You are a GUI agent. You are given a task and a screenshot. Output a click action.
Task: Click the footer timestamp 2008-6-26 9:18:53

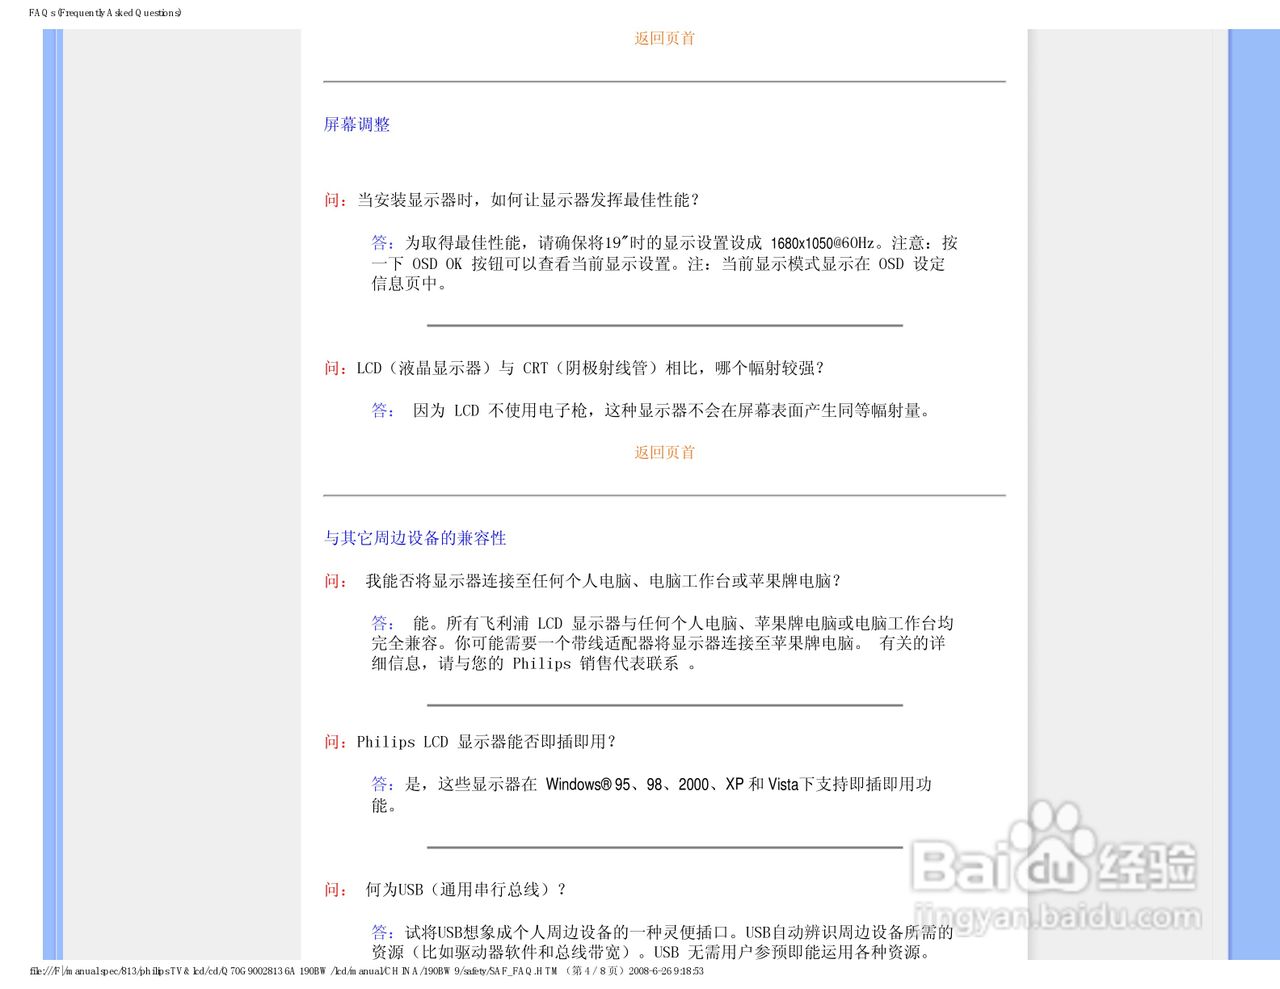tap(666, 971)
